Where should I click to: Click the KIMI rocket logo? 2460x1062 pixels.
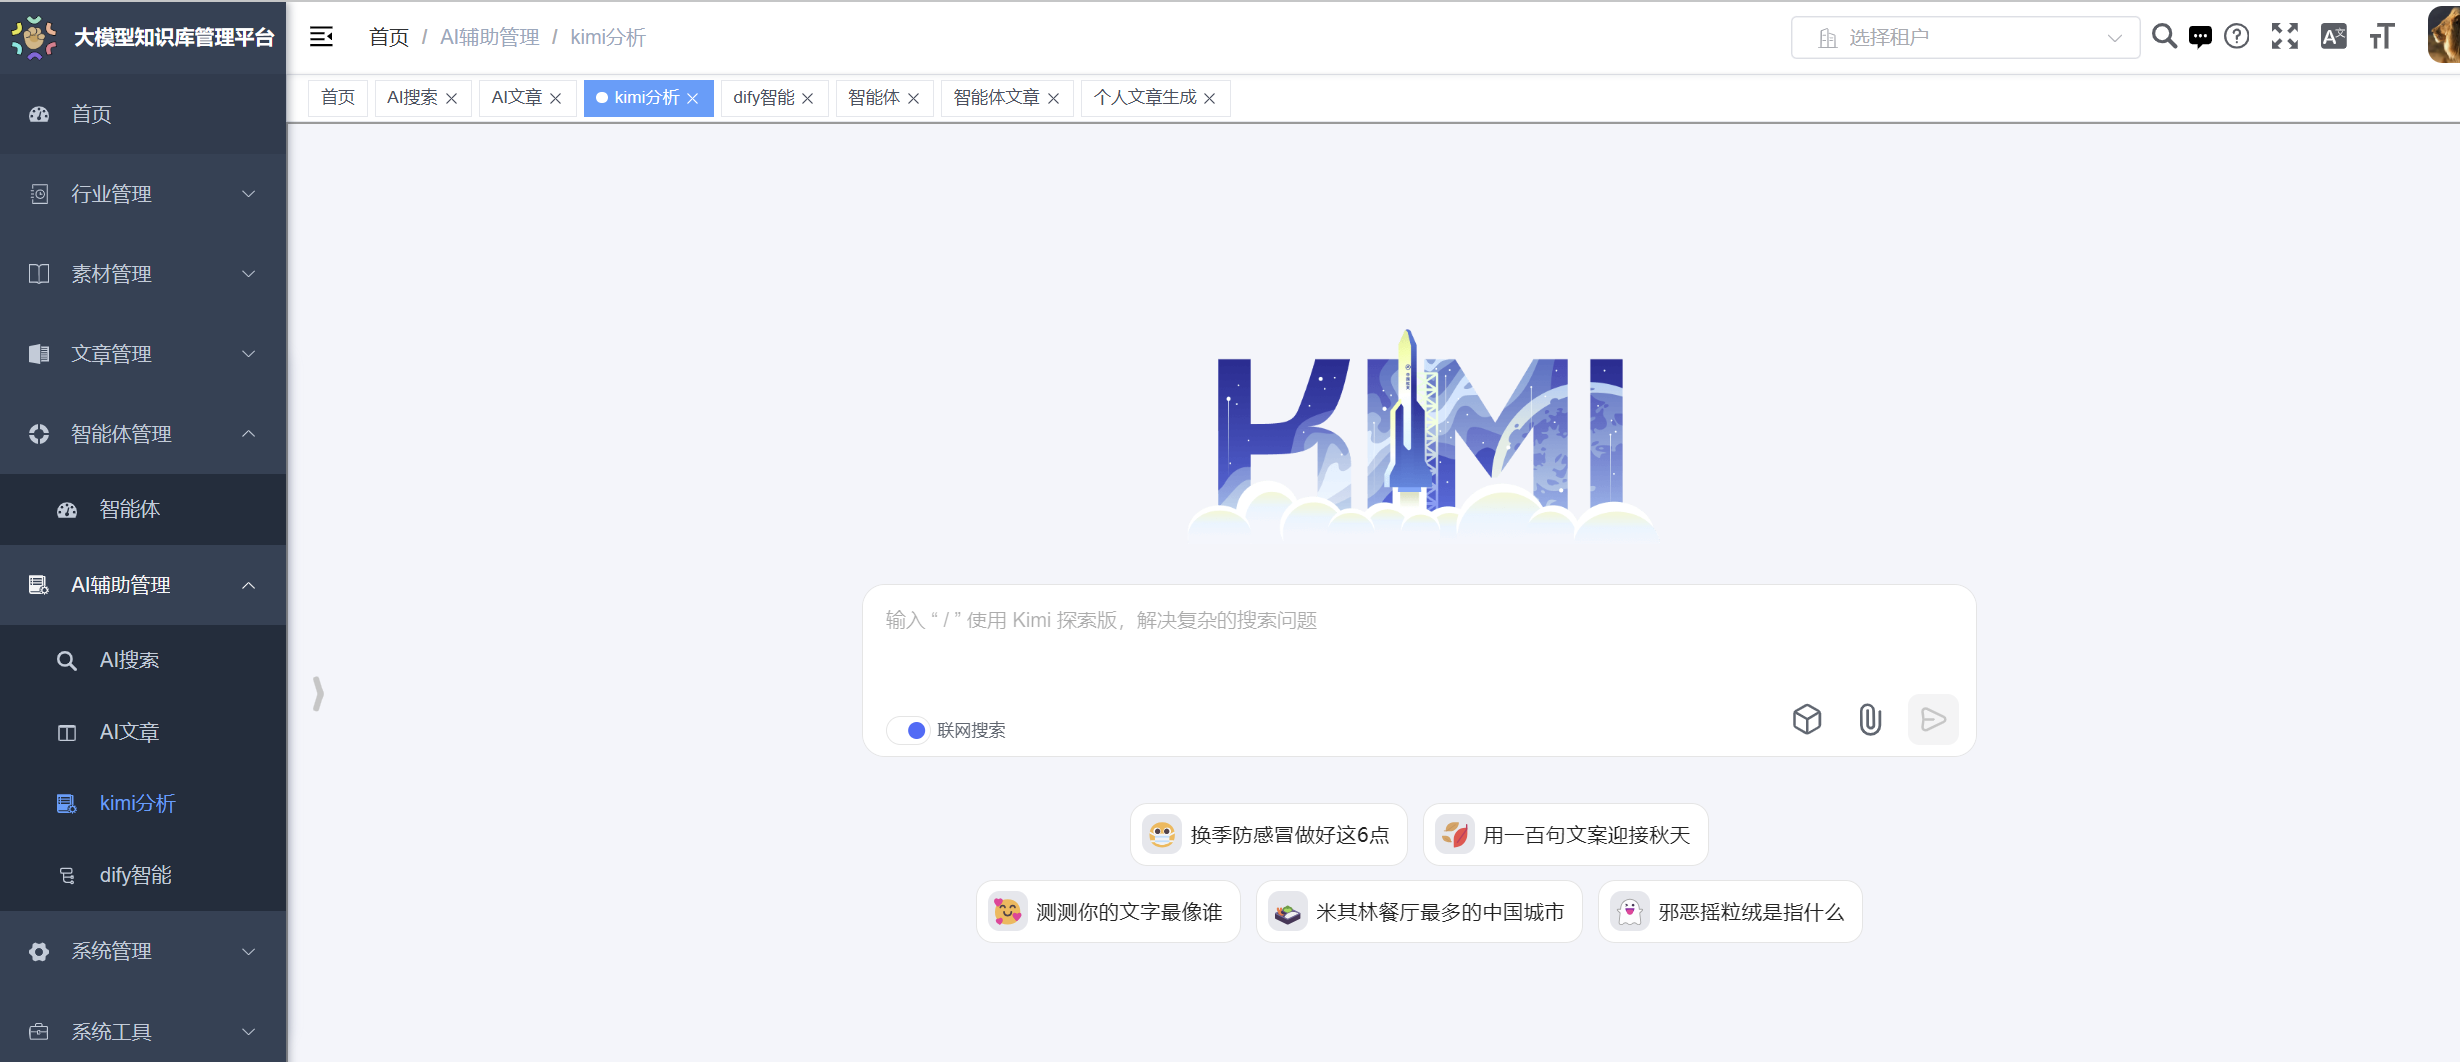(1420, 435)
